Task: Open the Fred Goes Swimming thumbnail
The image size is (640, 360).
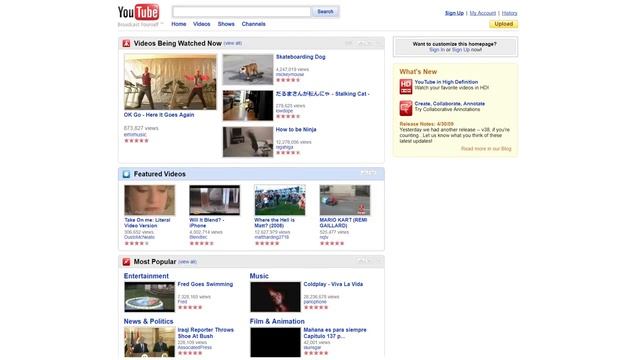Action: 149,297
